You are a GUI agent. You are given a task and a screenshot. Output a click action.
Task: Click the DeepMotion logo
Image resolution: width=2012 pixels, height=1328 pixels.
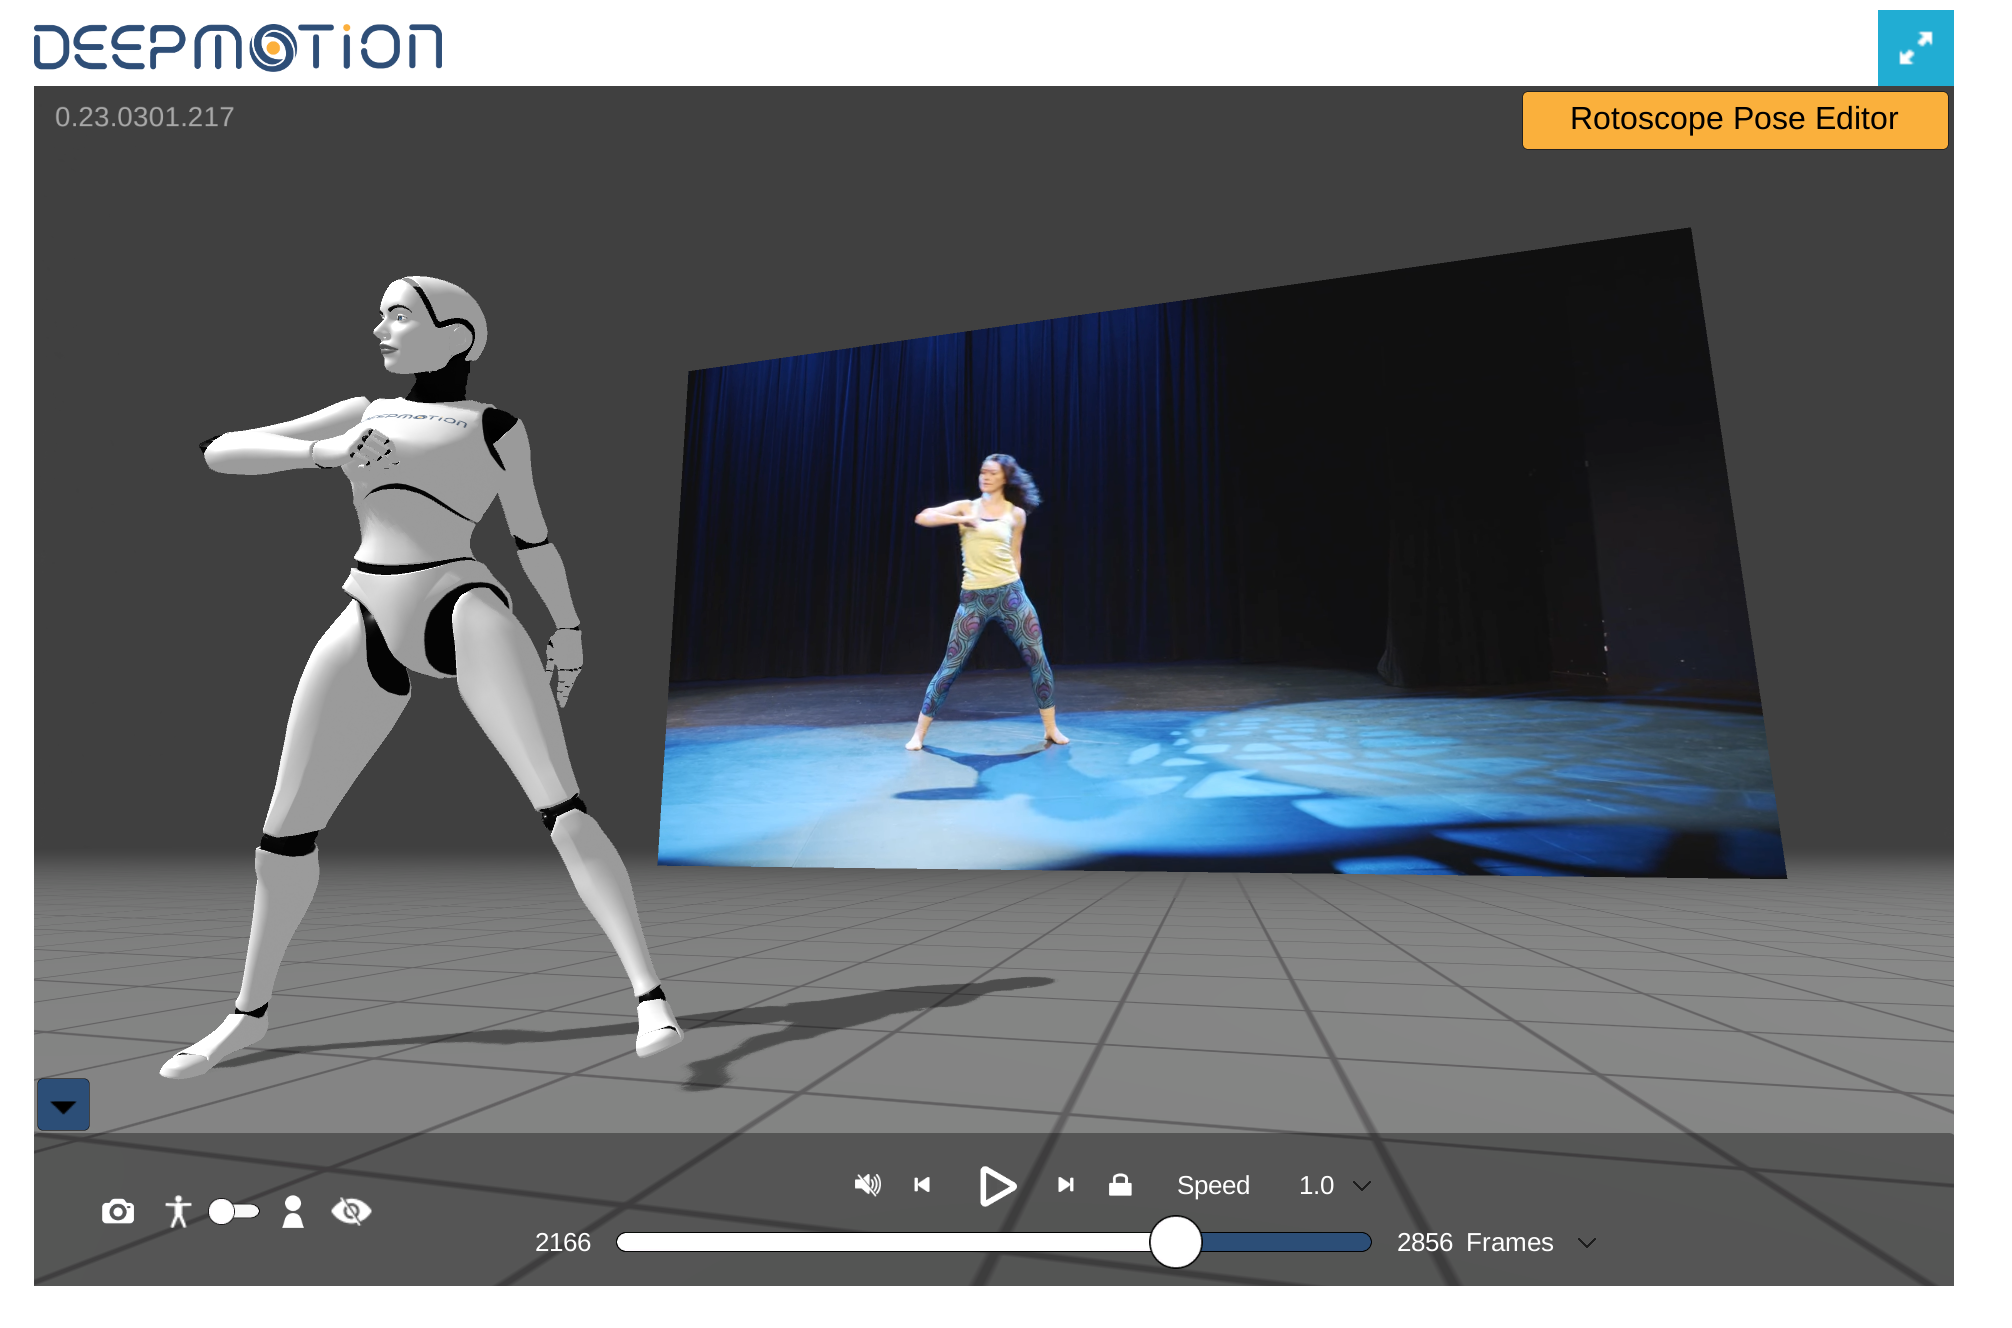pyautogui.click(x=238, y=48)
